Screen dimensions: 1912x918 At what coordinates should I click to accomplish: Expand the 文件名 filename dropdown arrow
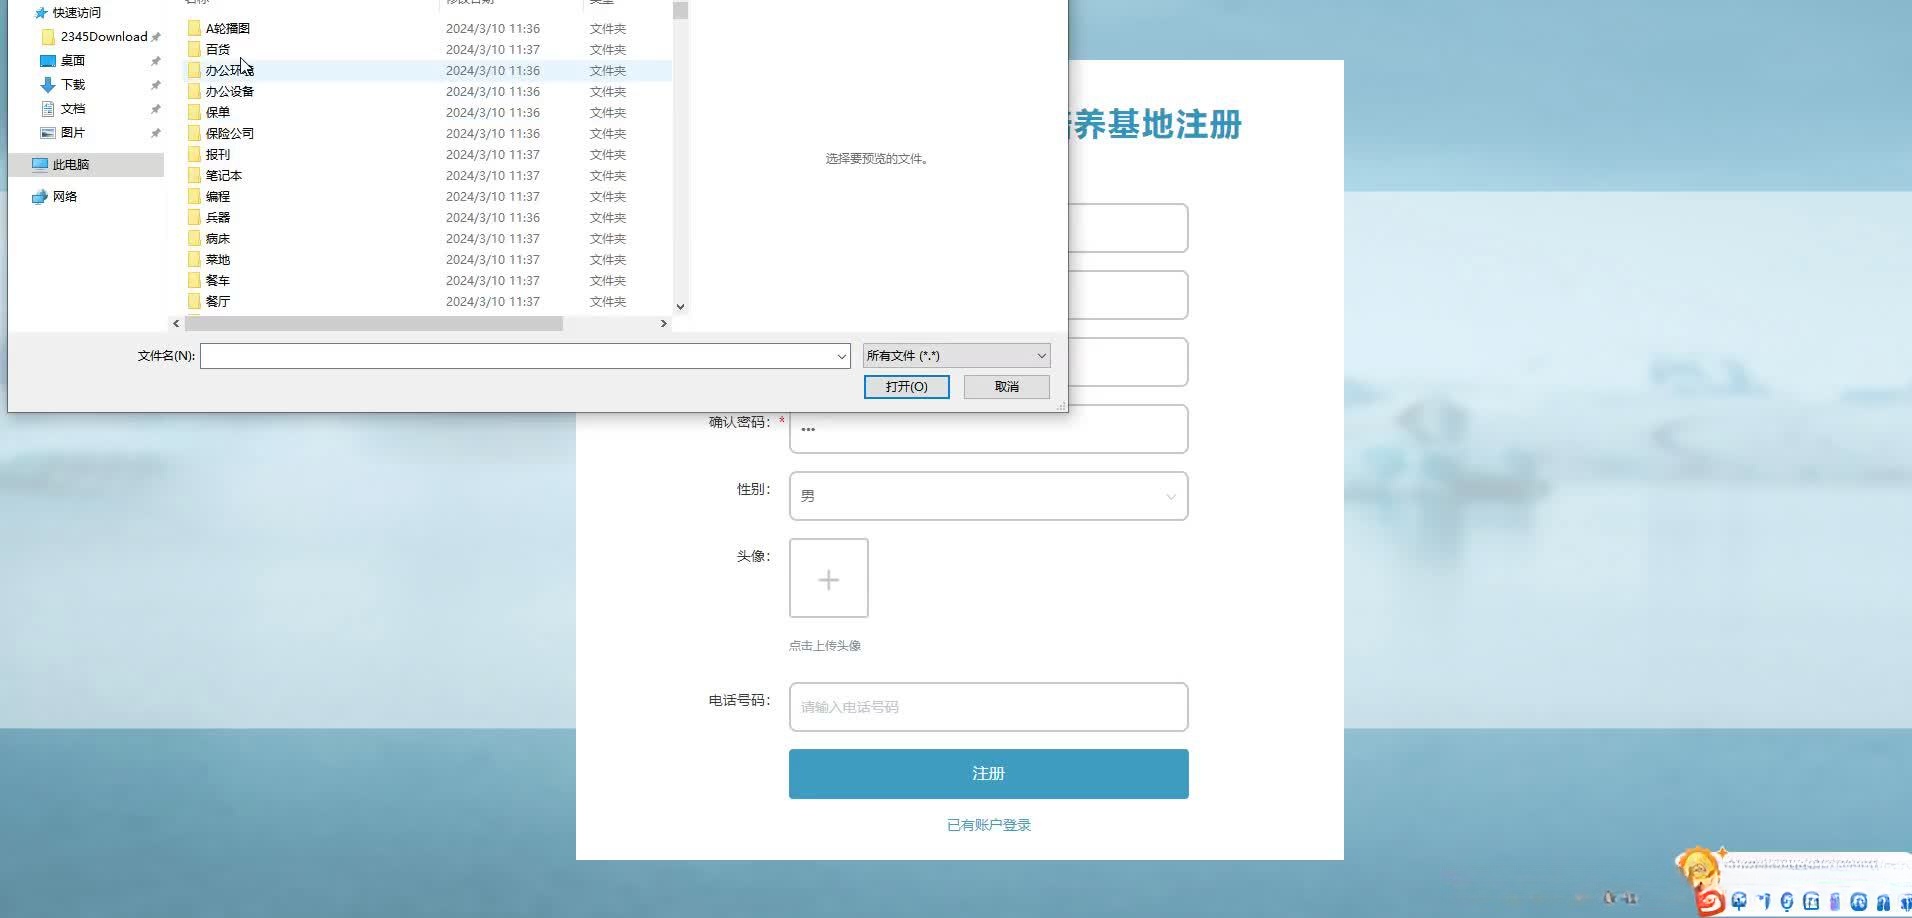coord(841,355)
